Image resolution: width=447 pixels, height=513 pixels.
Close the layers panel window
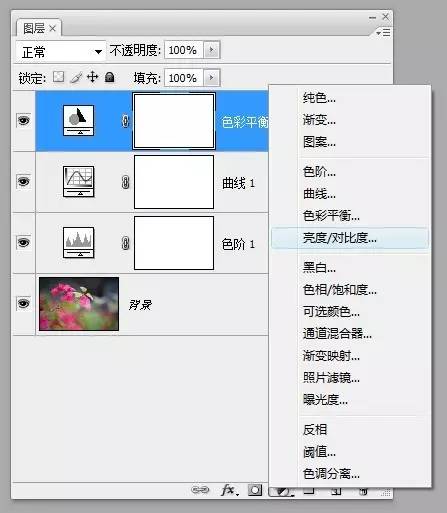(385, 16)
